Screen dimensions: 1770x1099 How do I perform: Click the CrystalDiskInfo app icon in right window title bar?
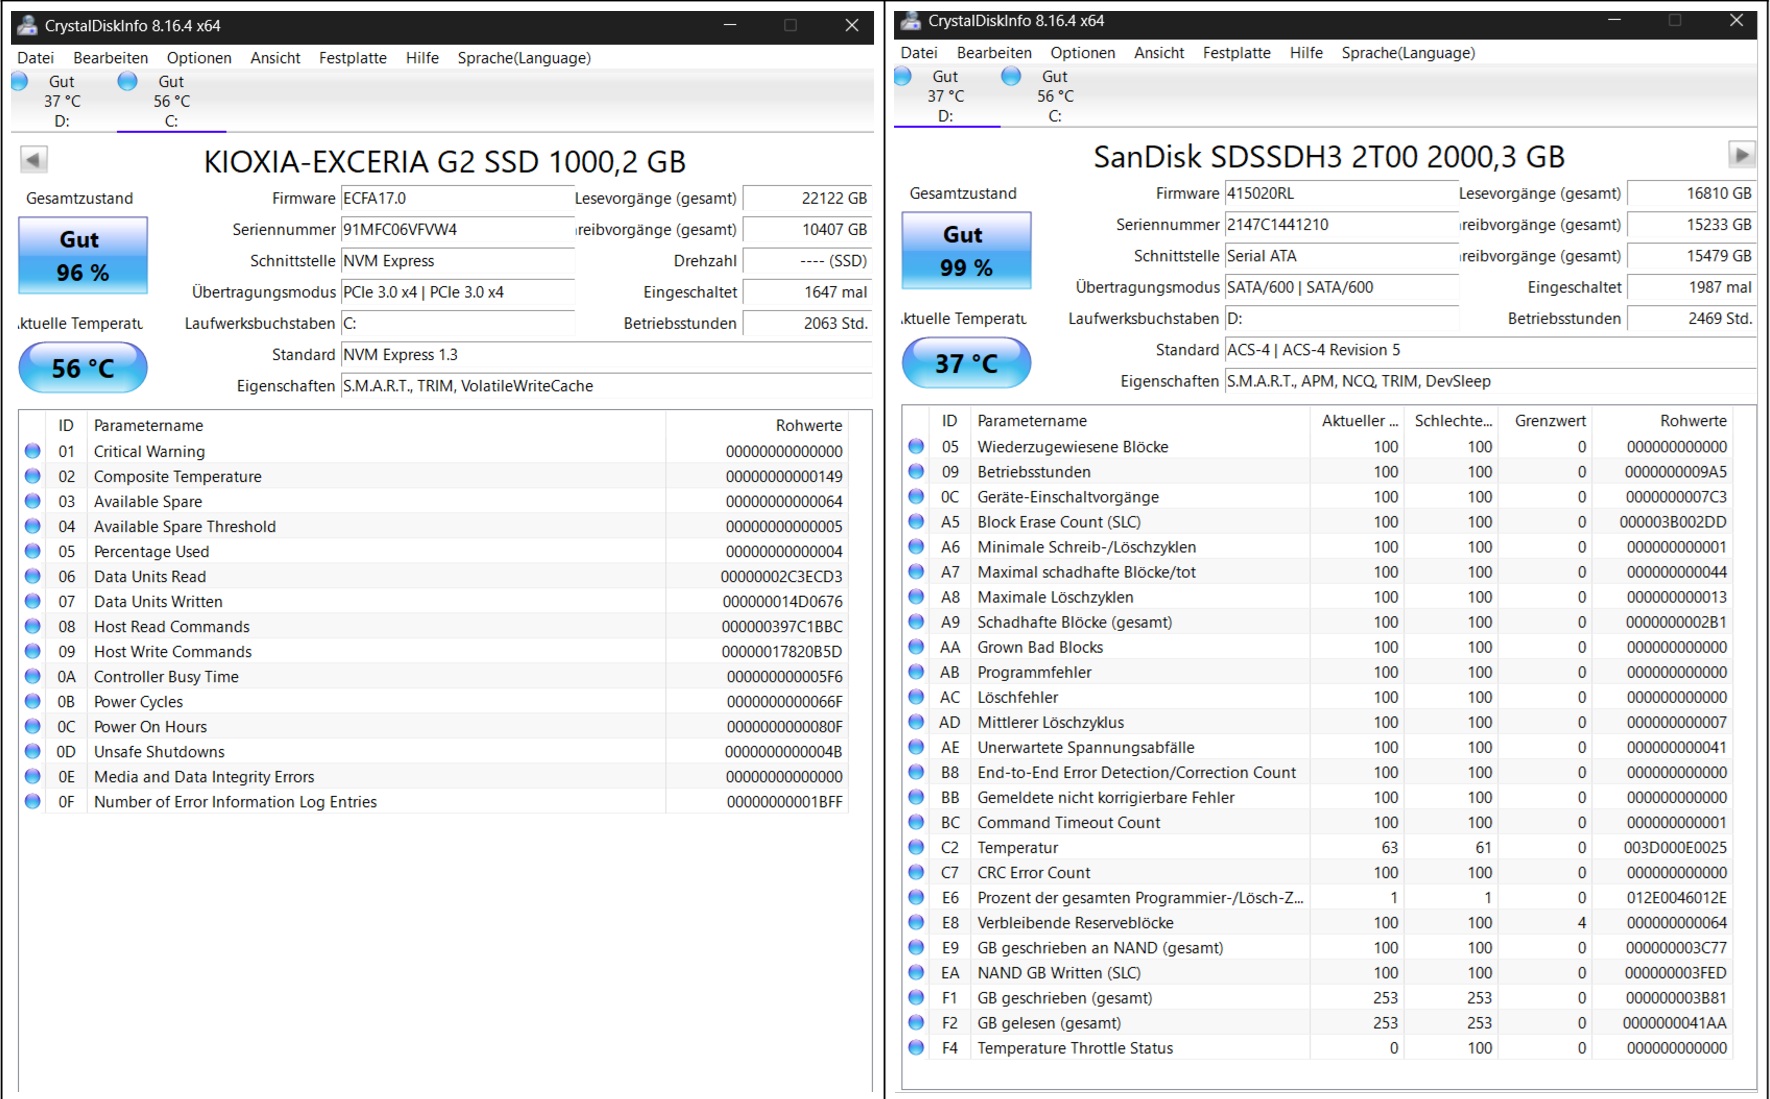coord(910,20)
